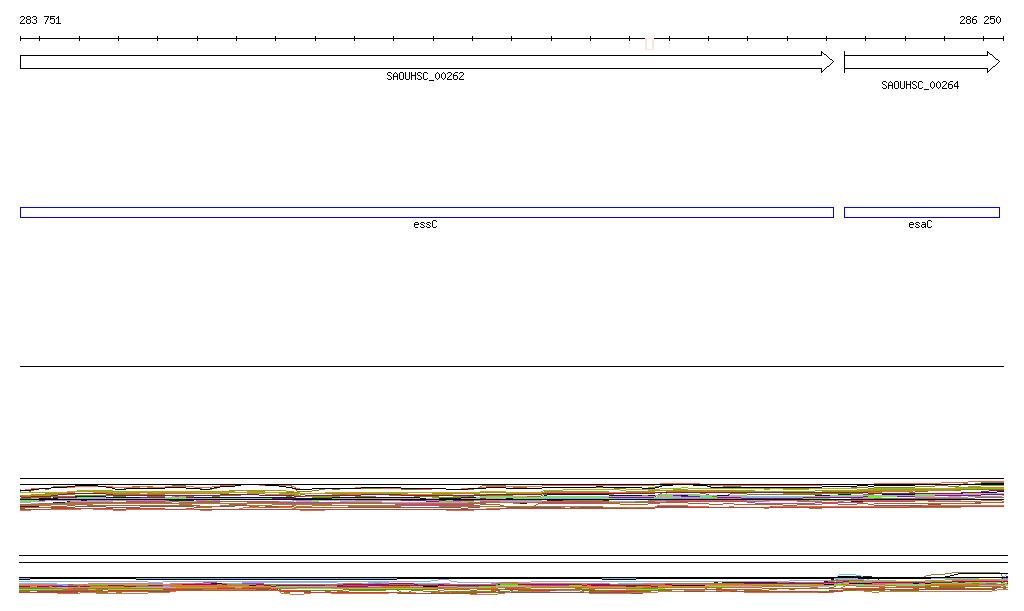Click the essC blue feature box
Viewport: 1024px width, 611px height.
point(427,212)
